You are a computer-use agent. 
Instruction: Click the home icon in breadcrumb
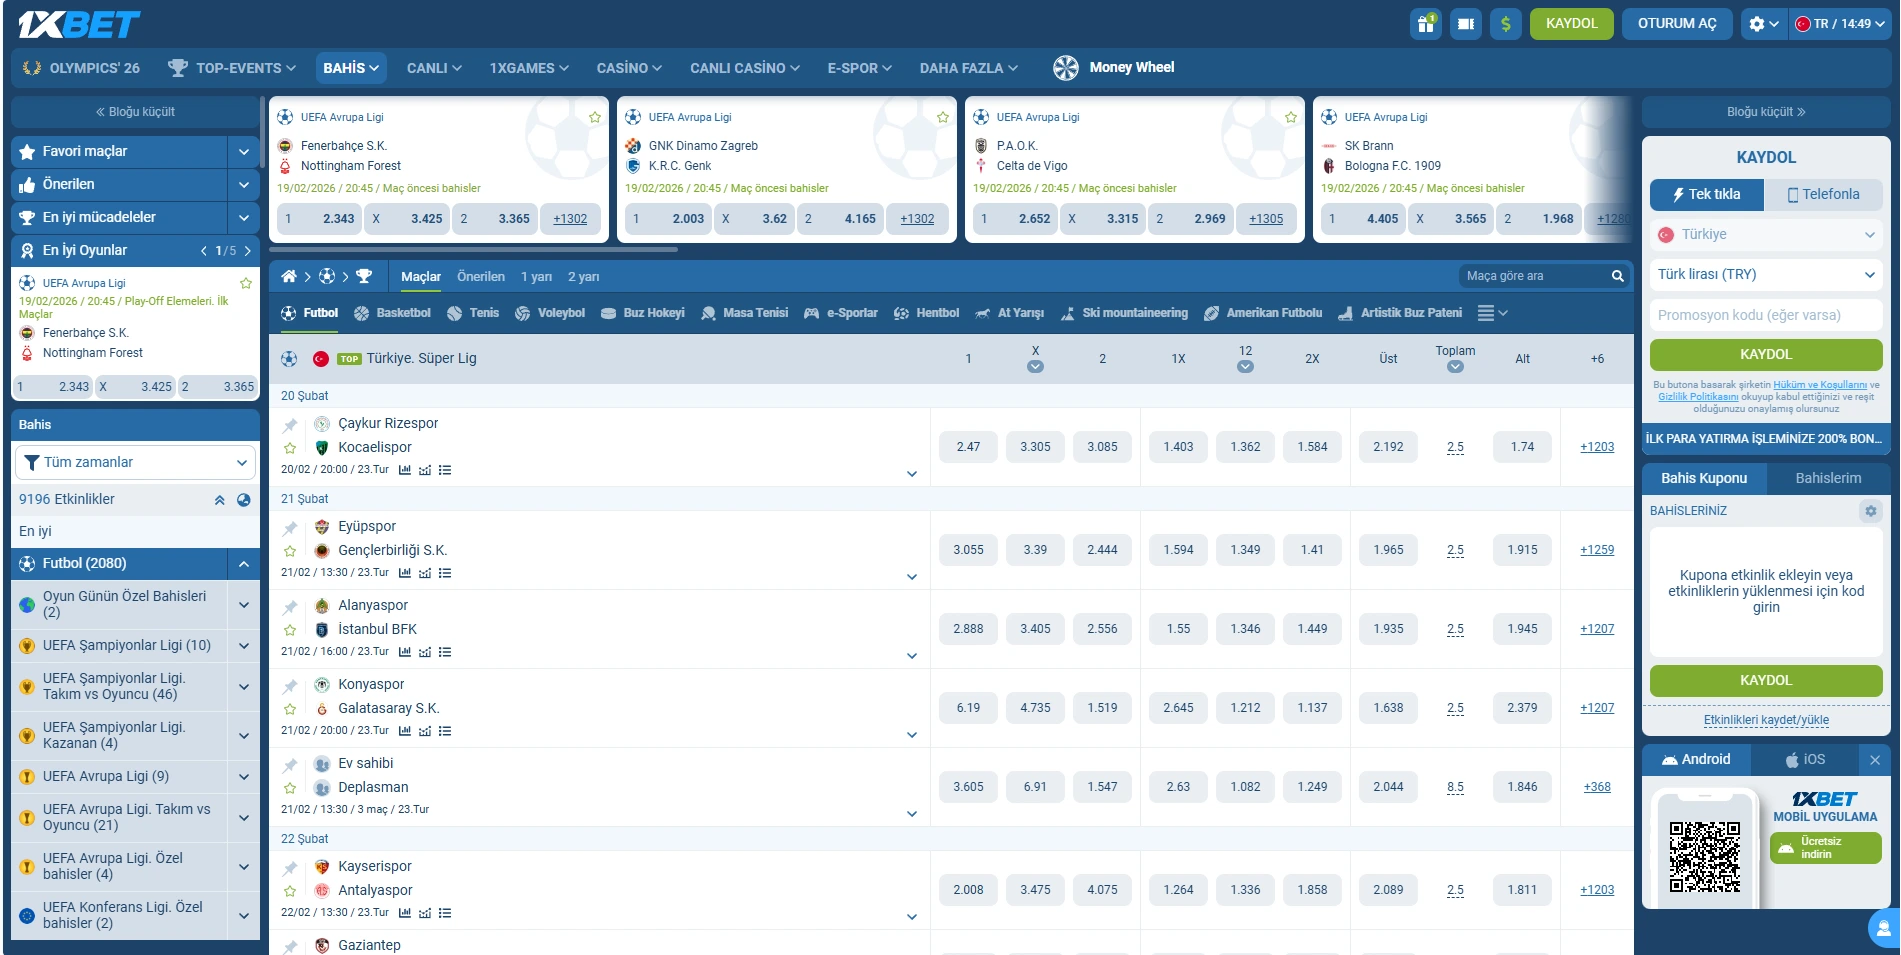[x=289, y=276]
